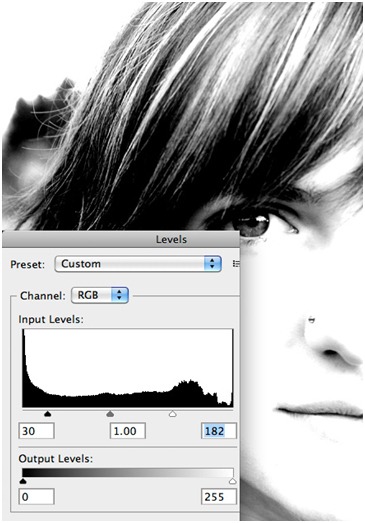Select the black output levels slider handle
The width and height of the screenshot is (365, 523).
coord(23,481)
